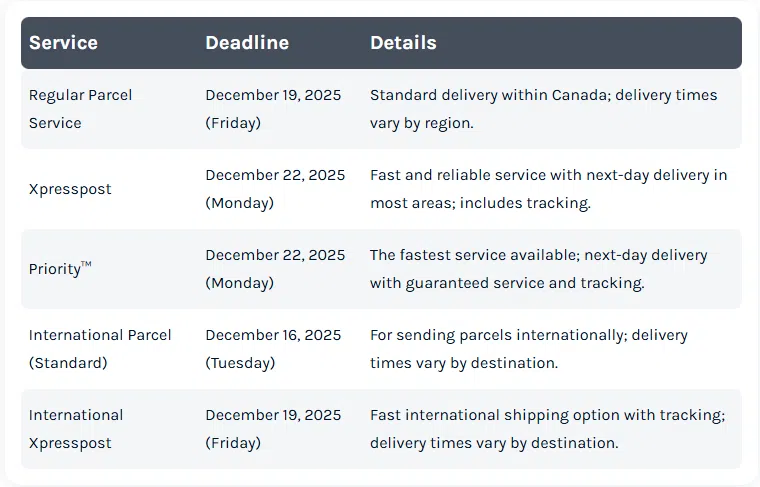The height and width of the screenshot is (487, 760).
Task: Click the Regular Parcel Service deadline, December 19
Action: click(273, 109)
